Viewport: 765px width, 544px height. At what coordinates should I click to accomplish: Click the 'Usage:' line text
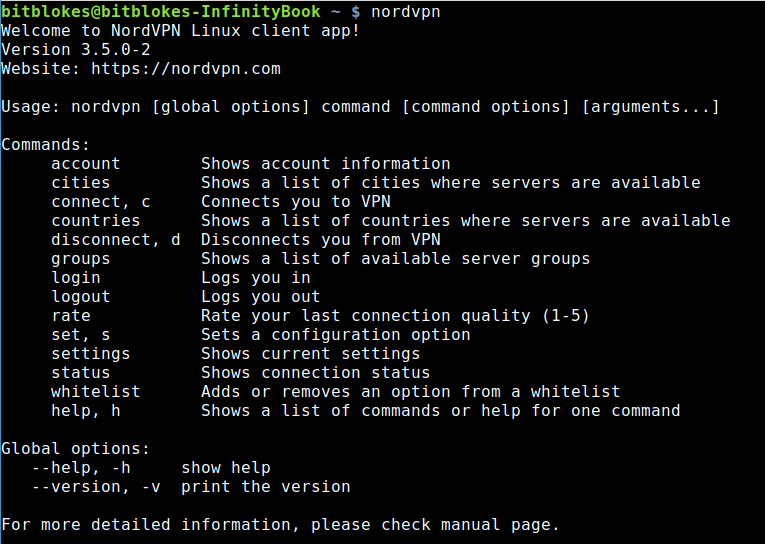(361, 107)
